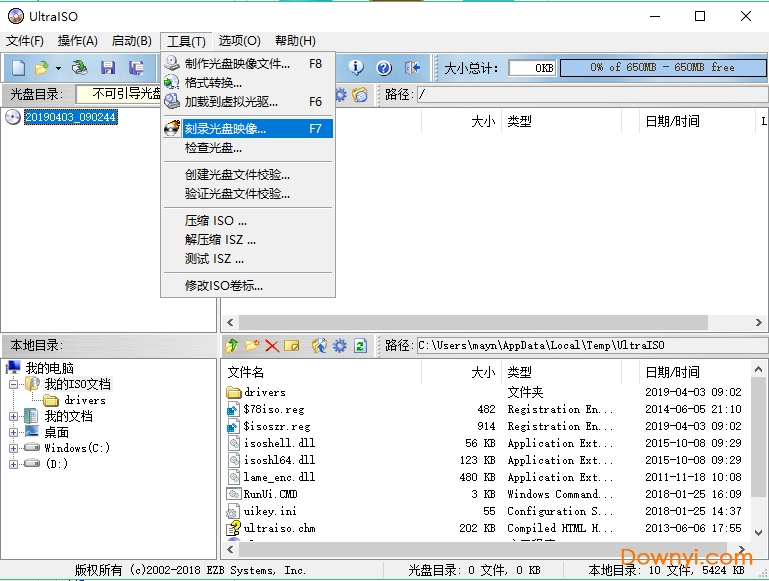Click the gear icon in local toolbar
The width and height of the screenshot is (769, 581).
(340, 346)
